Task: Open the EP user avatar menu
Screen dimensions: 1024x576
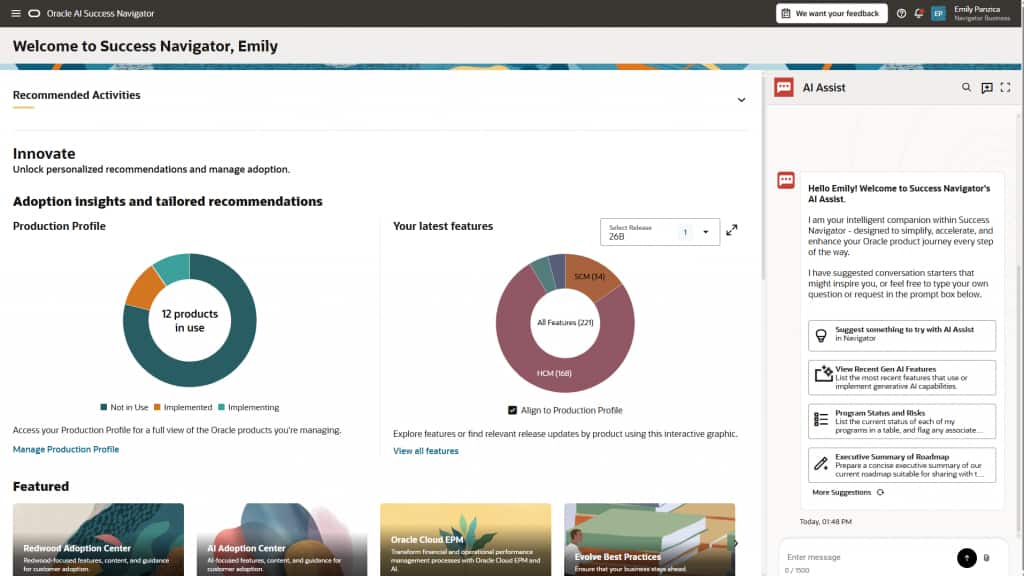Action: (938, 13)
